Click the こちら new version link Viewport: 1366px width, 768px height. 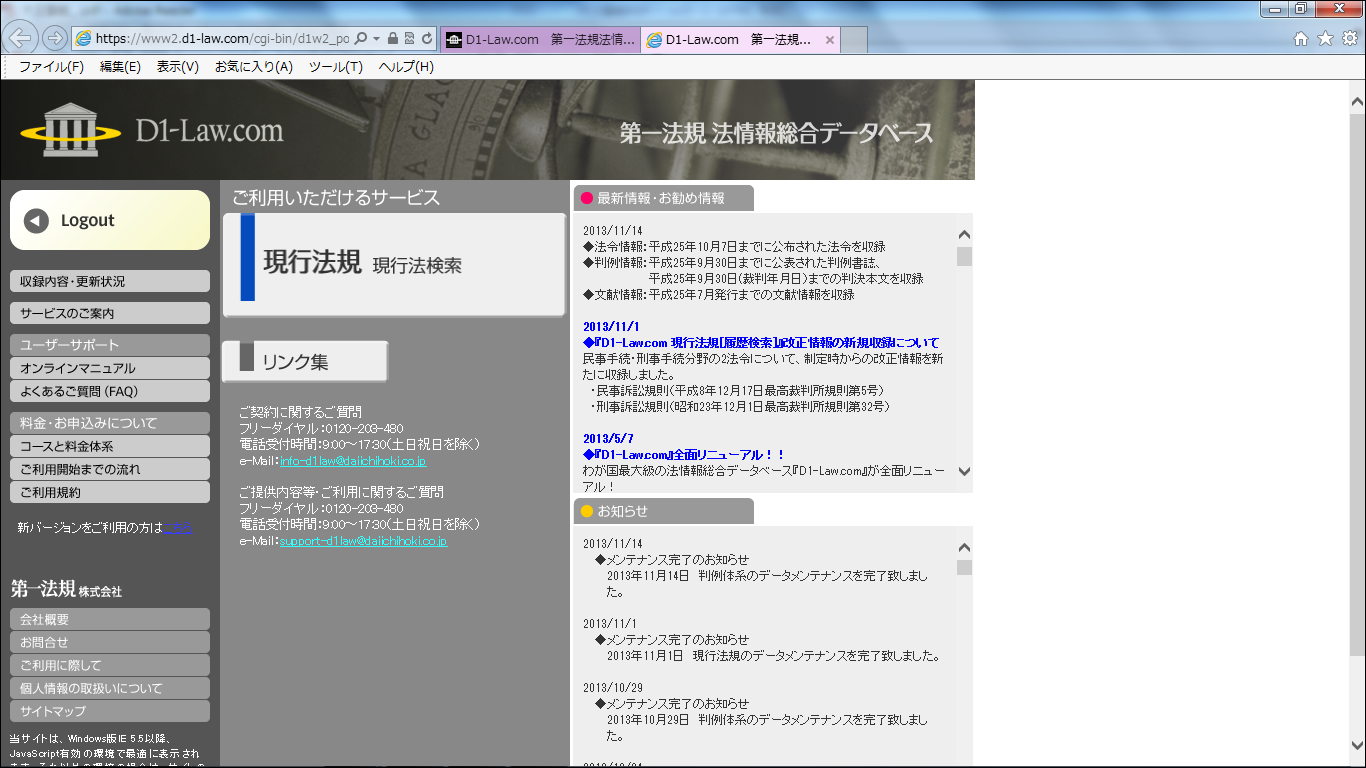(x=176, y=527)
